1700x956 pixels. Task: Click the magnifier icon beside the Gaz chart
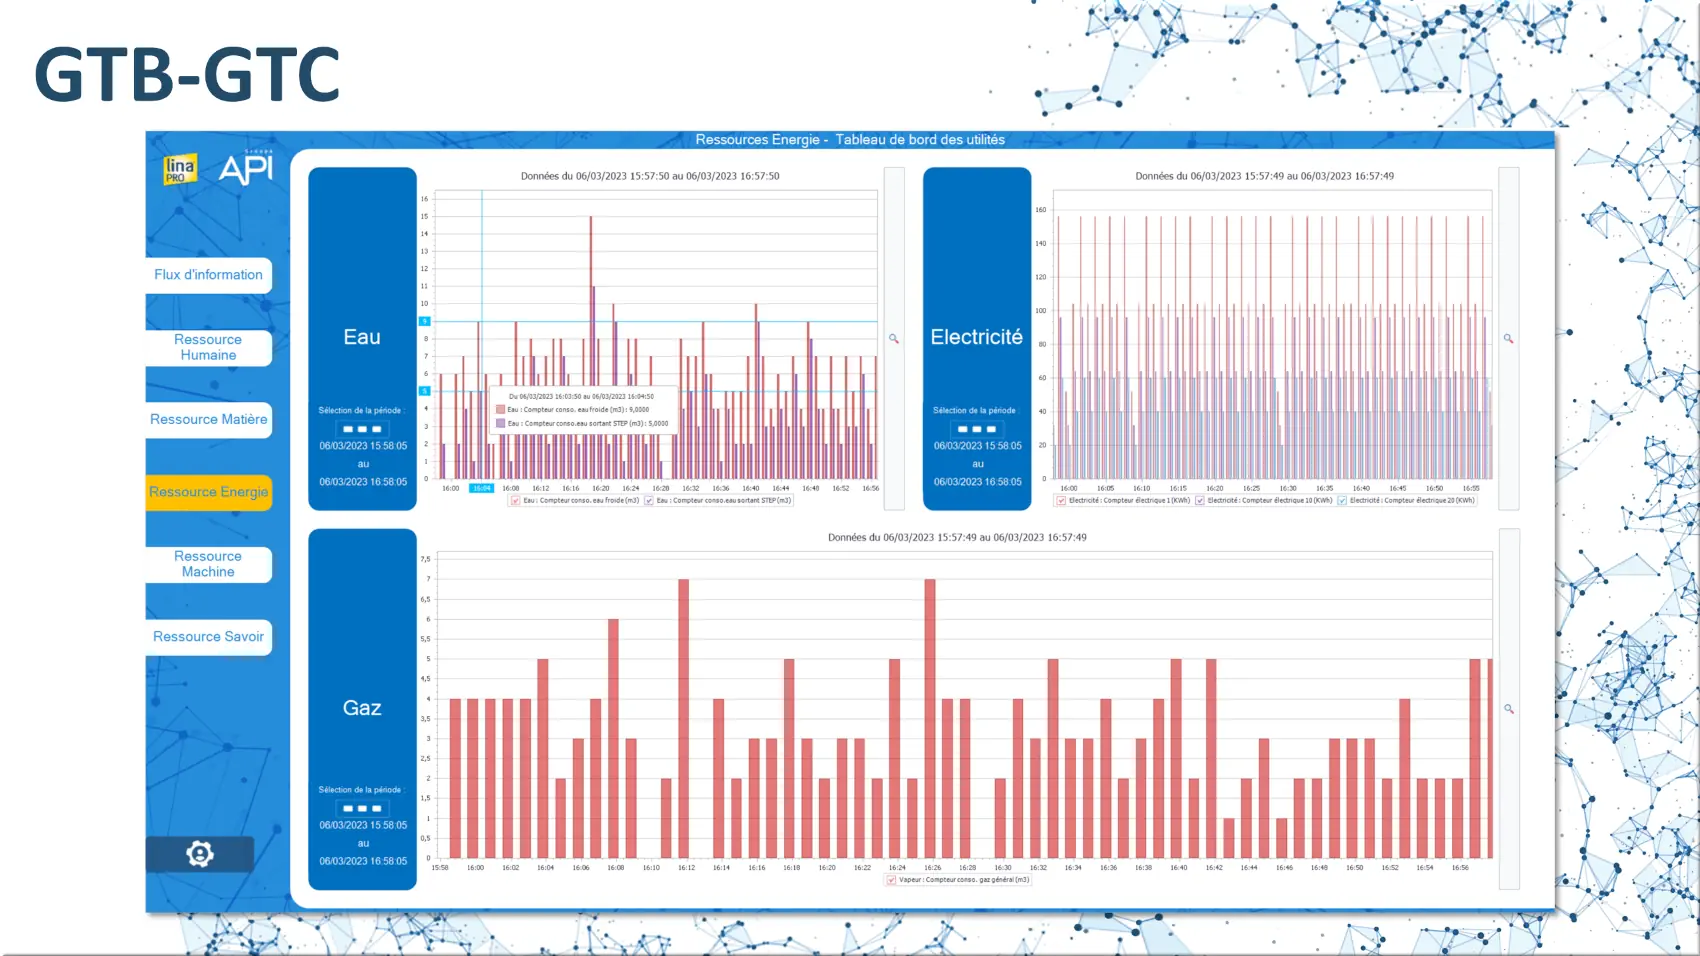point(1508,709)
